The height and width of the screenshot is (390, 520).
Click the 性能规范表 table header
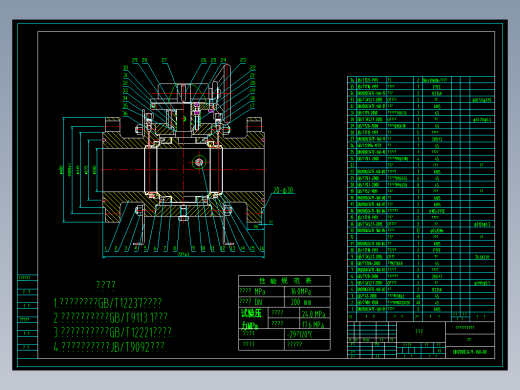[285, 281]
